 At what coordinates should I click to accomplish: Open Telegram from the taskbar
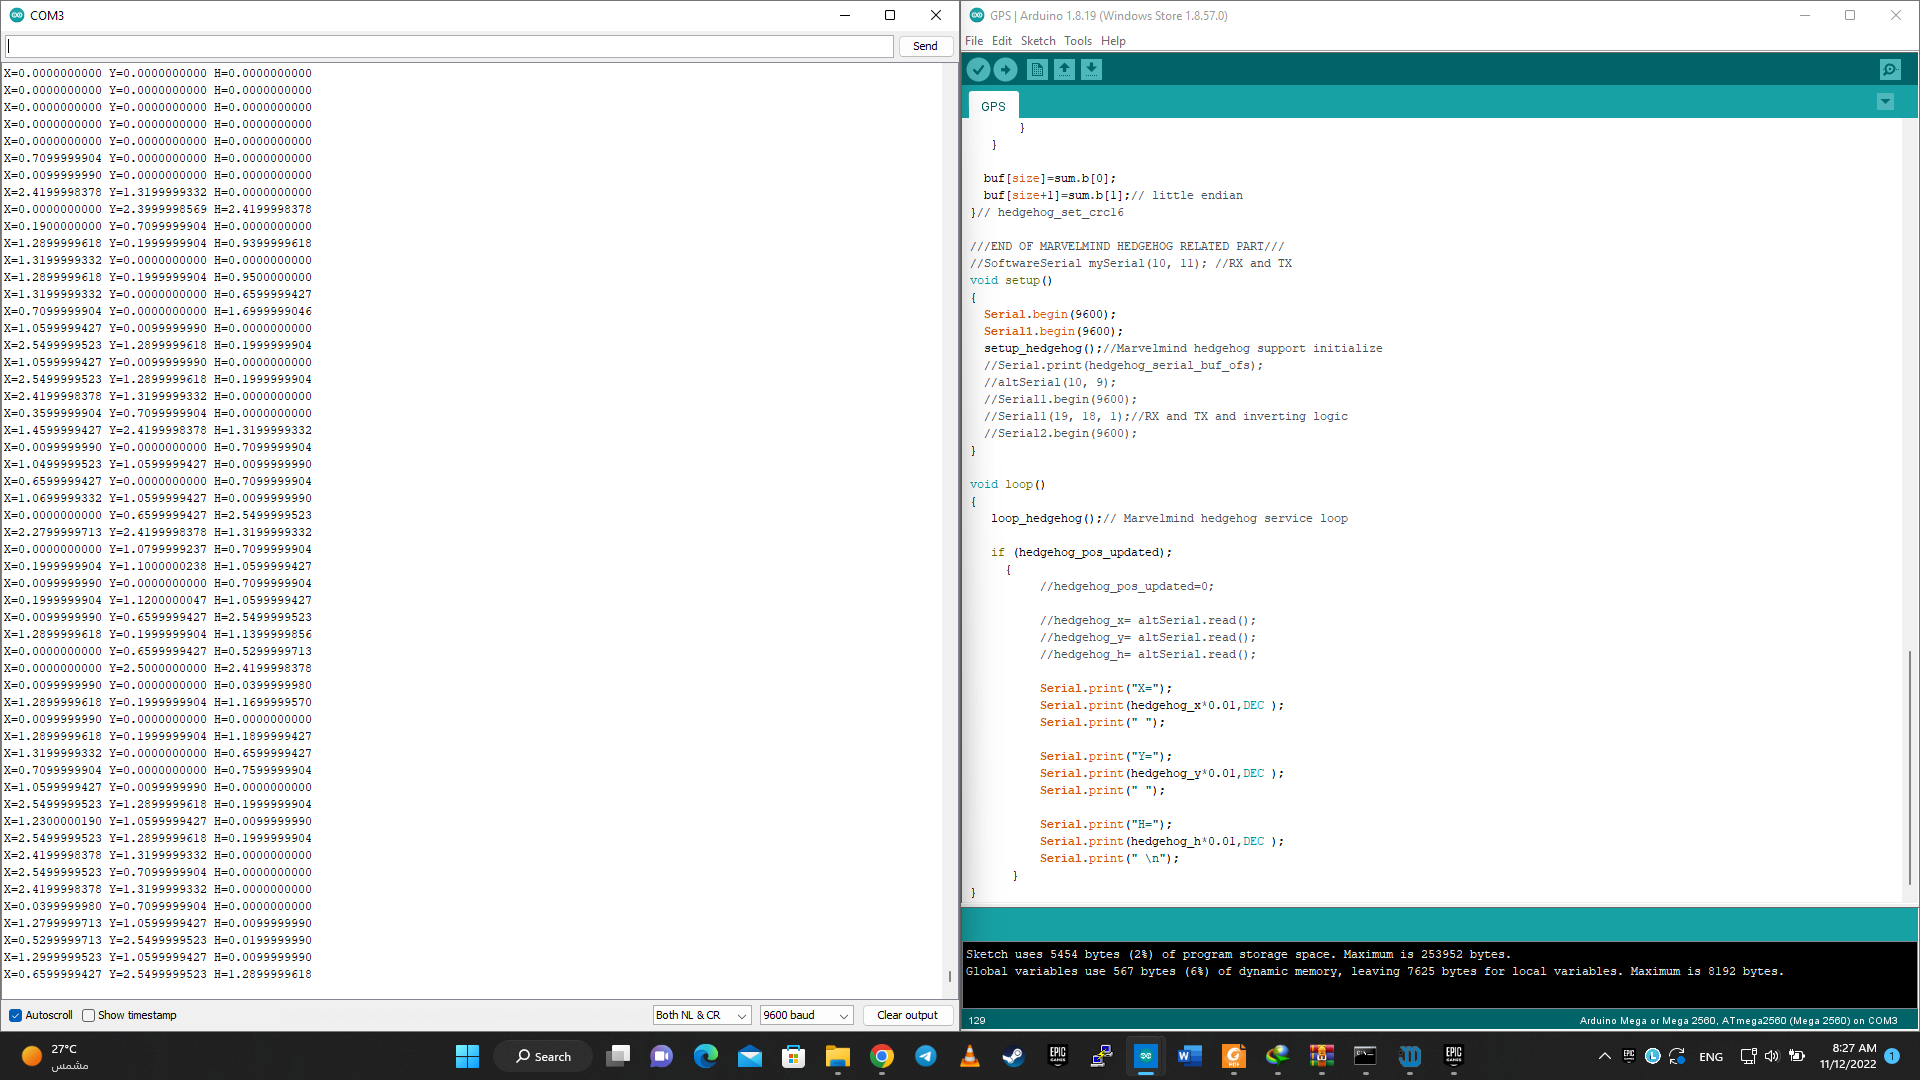coord(925,1056)
